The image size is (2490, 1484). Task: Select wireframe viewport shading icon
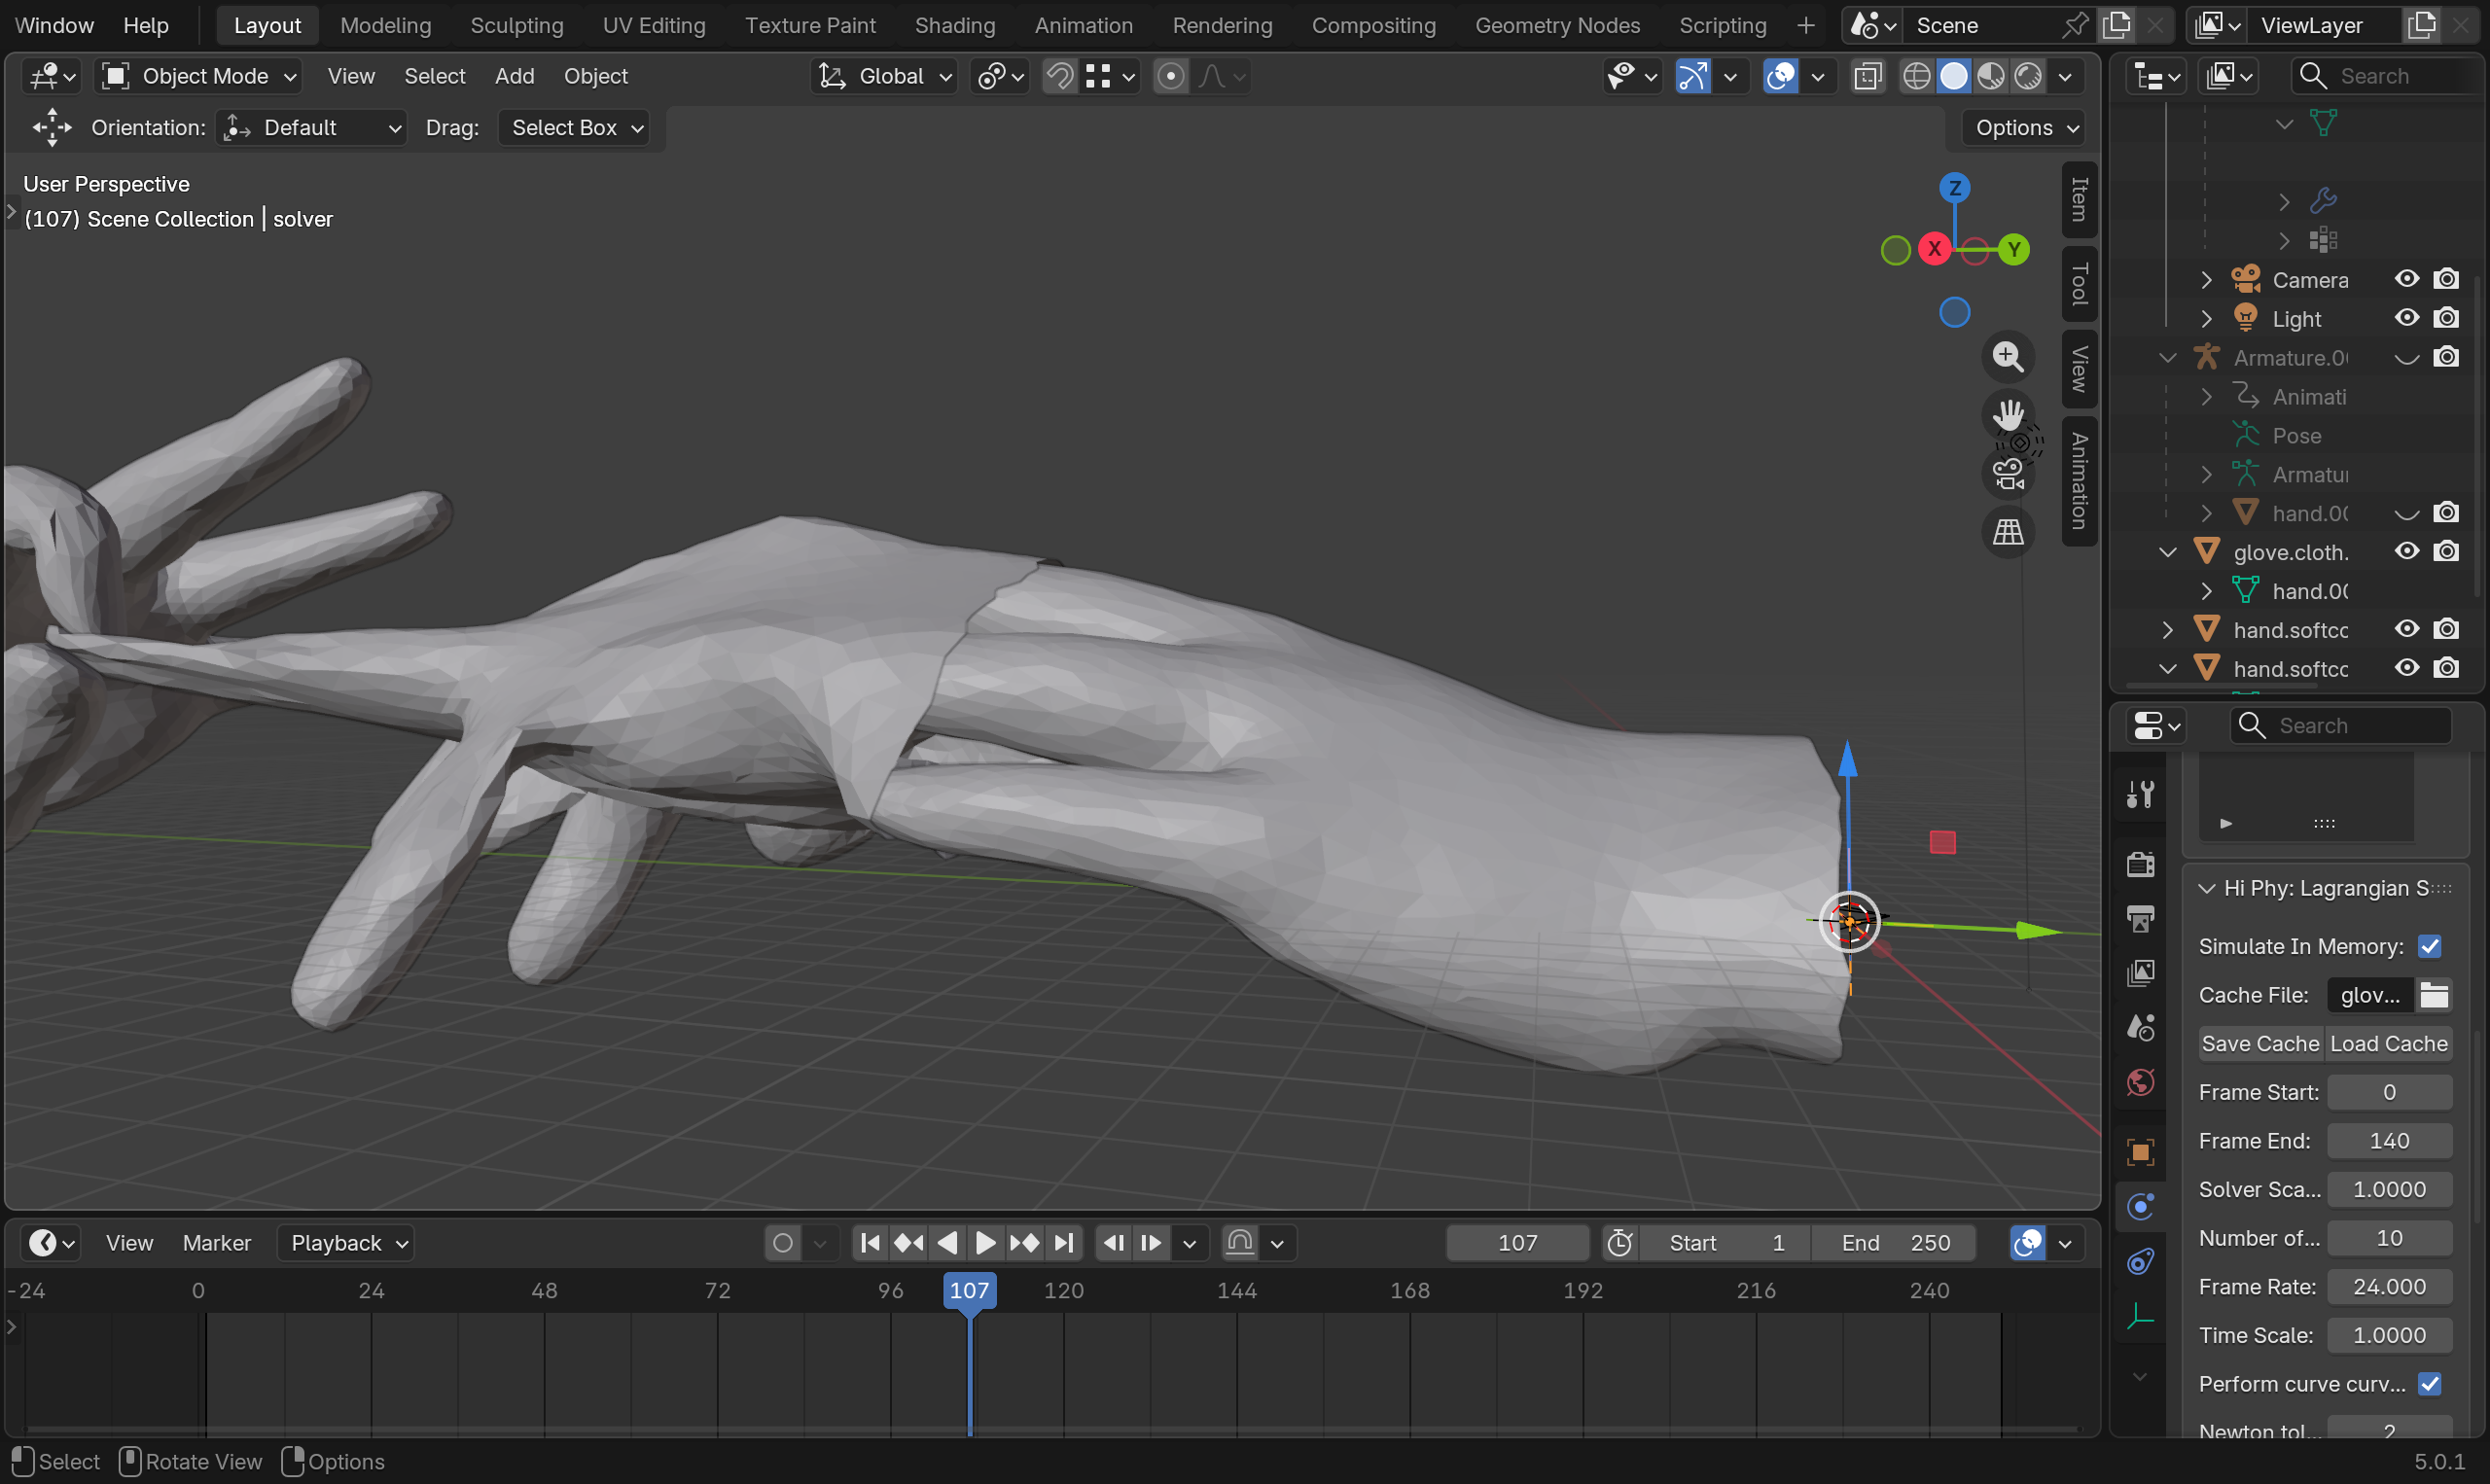coord(1916,76)
